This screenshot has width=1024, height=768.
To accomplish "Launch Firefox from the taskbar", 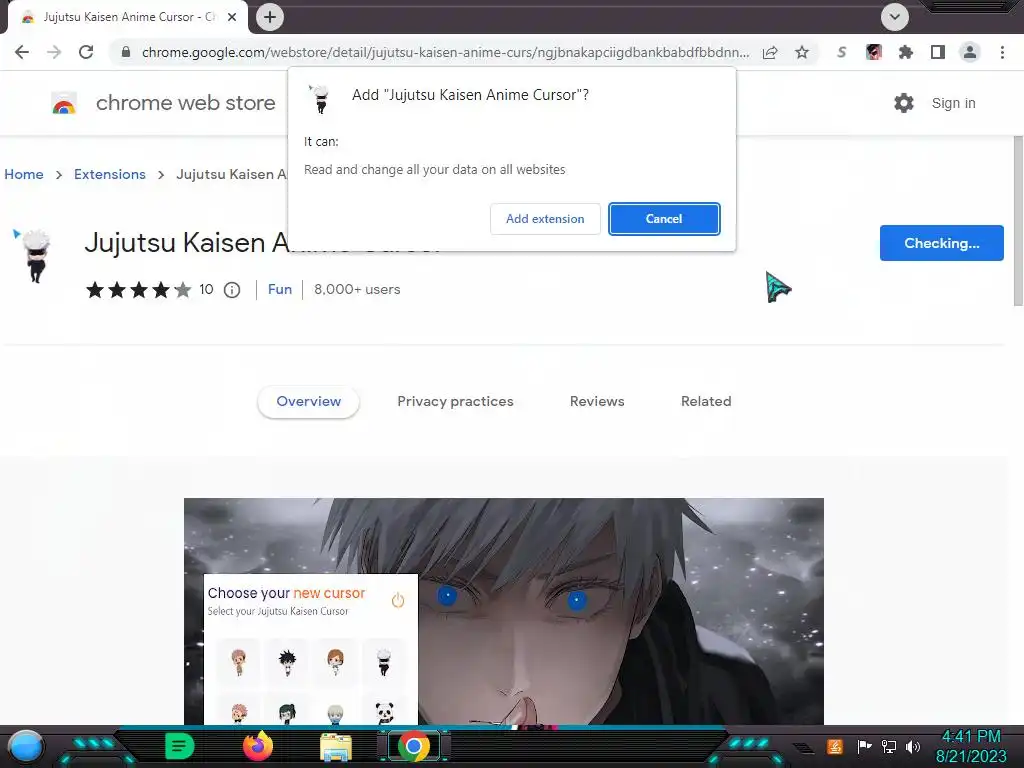I will 258,746.
